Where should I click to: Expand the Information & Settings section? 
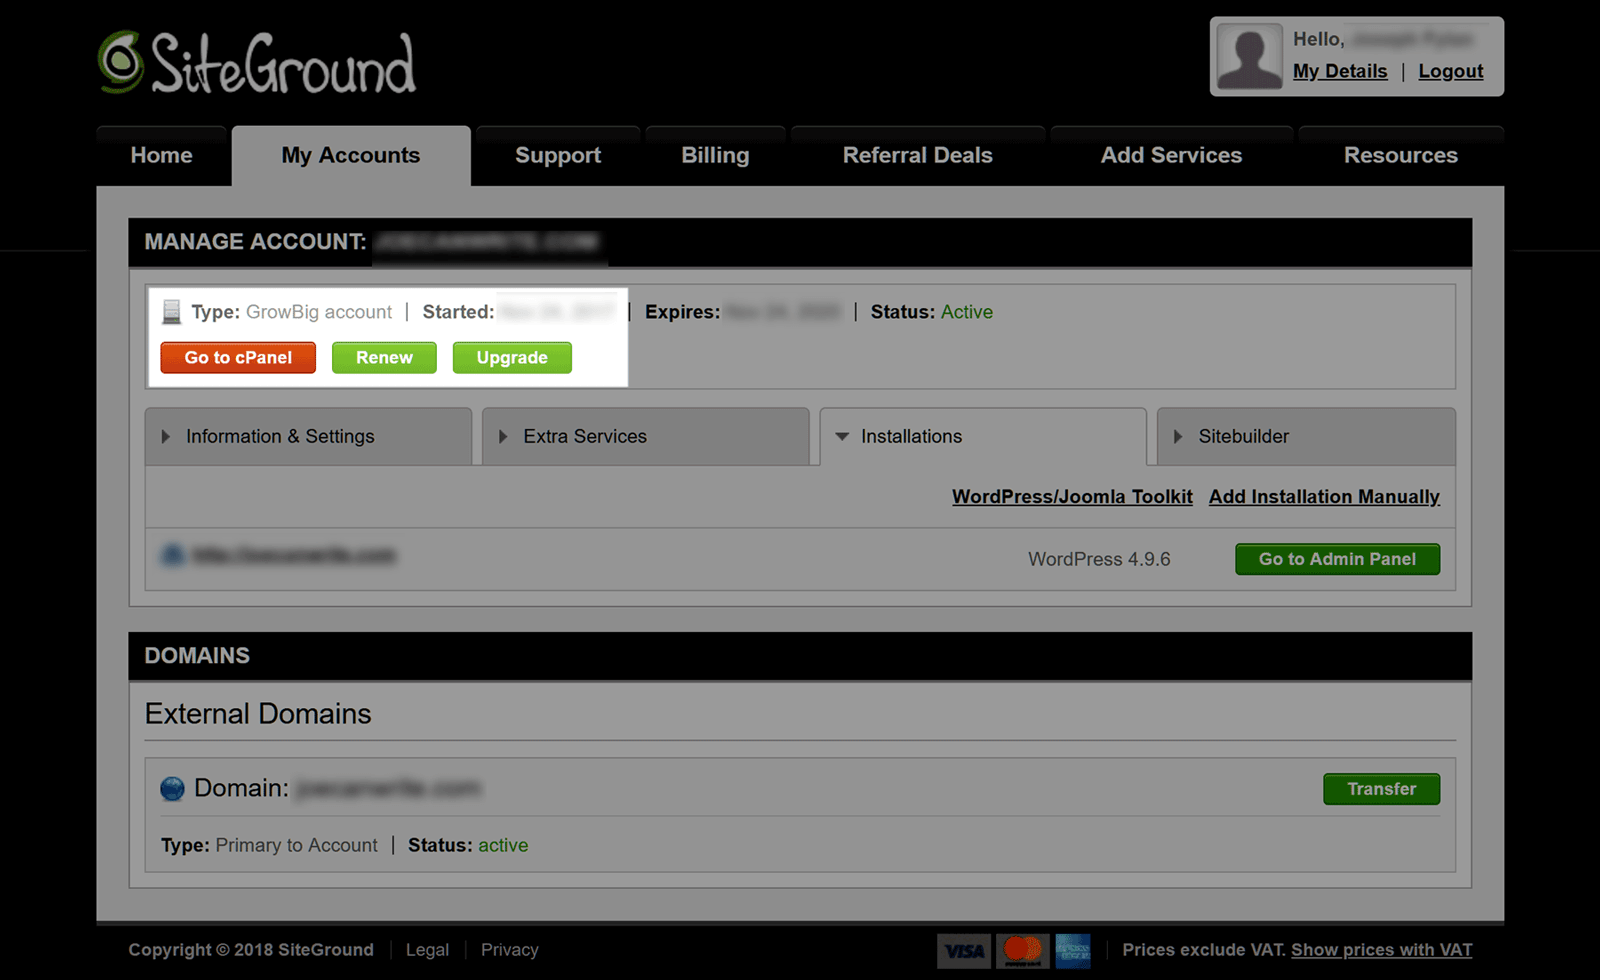pyautogui.click(x=308, y=436)
